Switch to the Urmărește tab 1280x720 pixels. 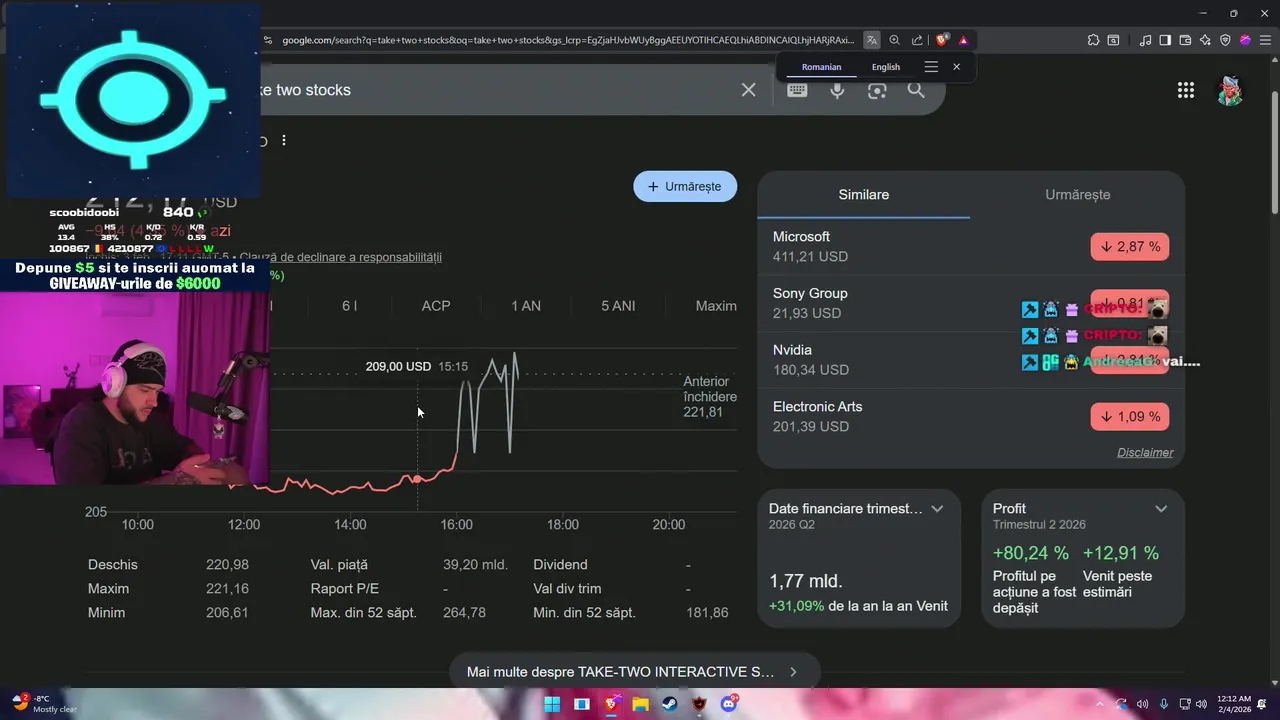[1078, 195]
